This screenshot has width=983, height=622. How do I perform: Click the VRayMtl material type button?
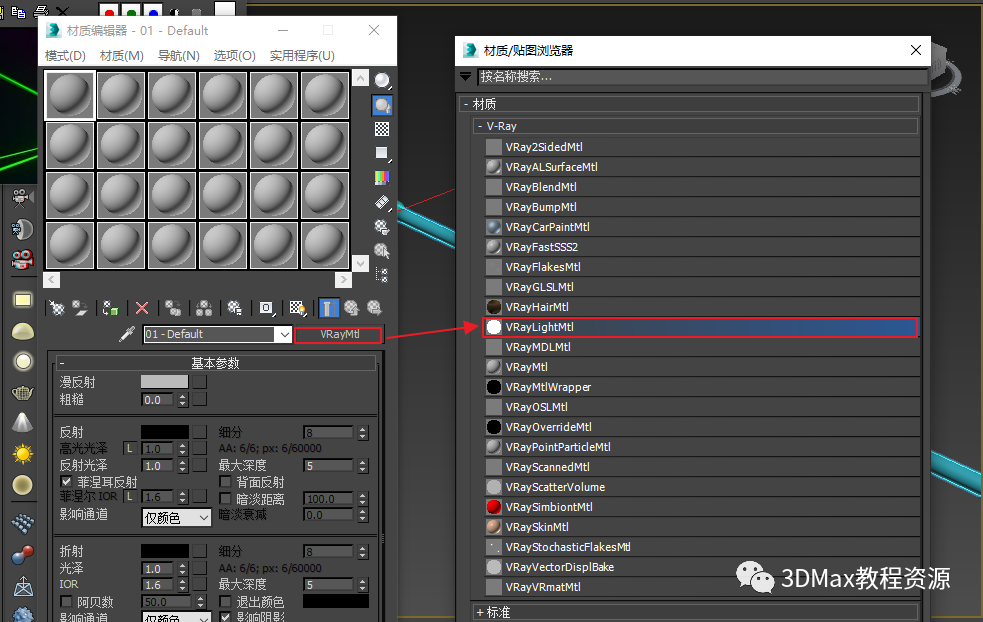(x=339, y=335)
